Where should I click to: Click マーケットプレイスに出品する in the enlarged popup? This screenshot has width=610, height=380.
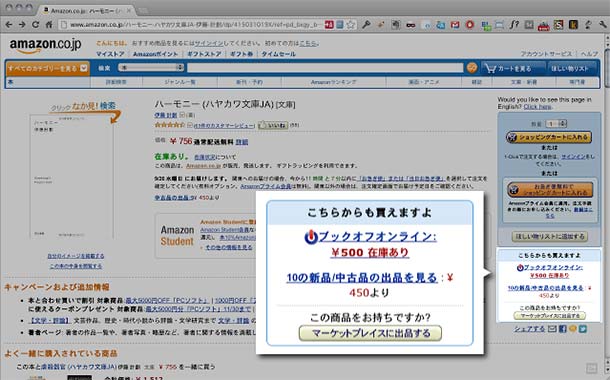[370, 333]
